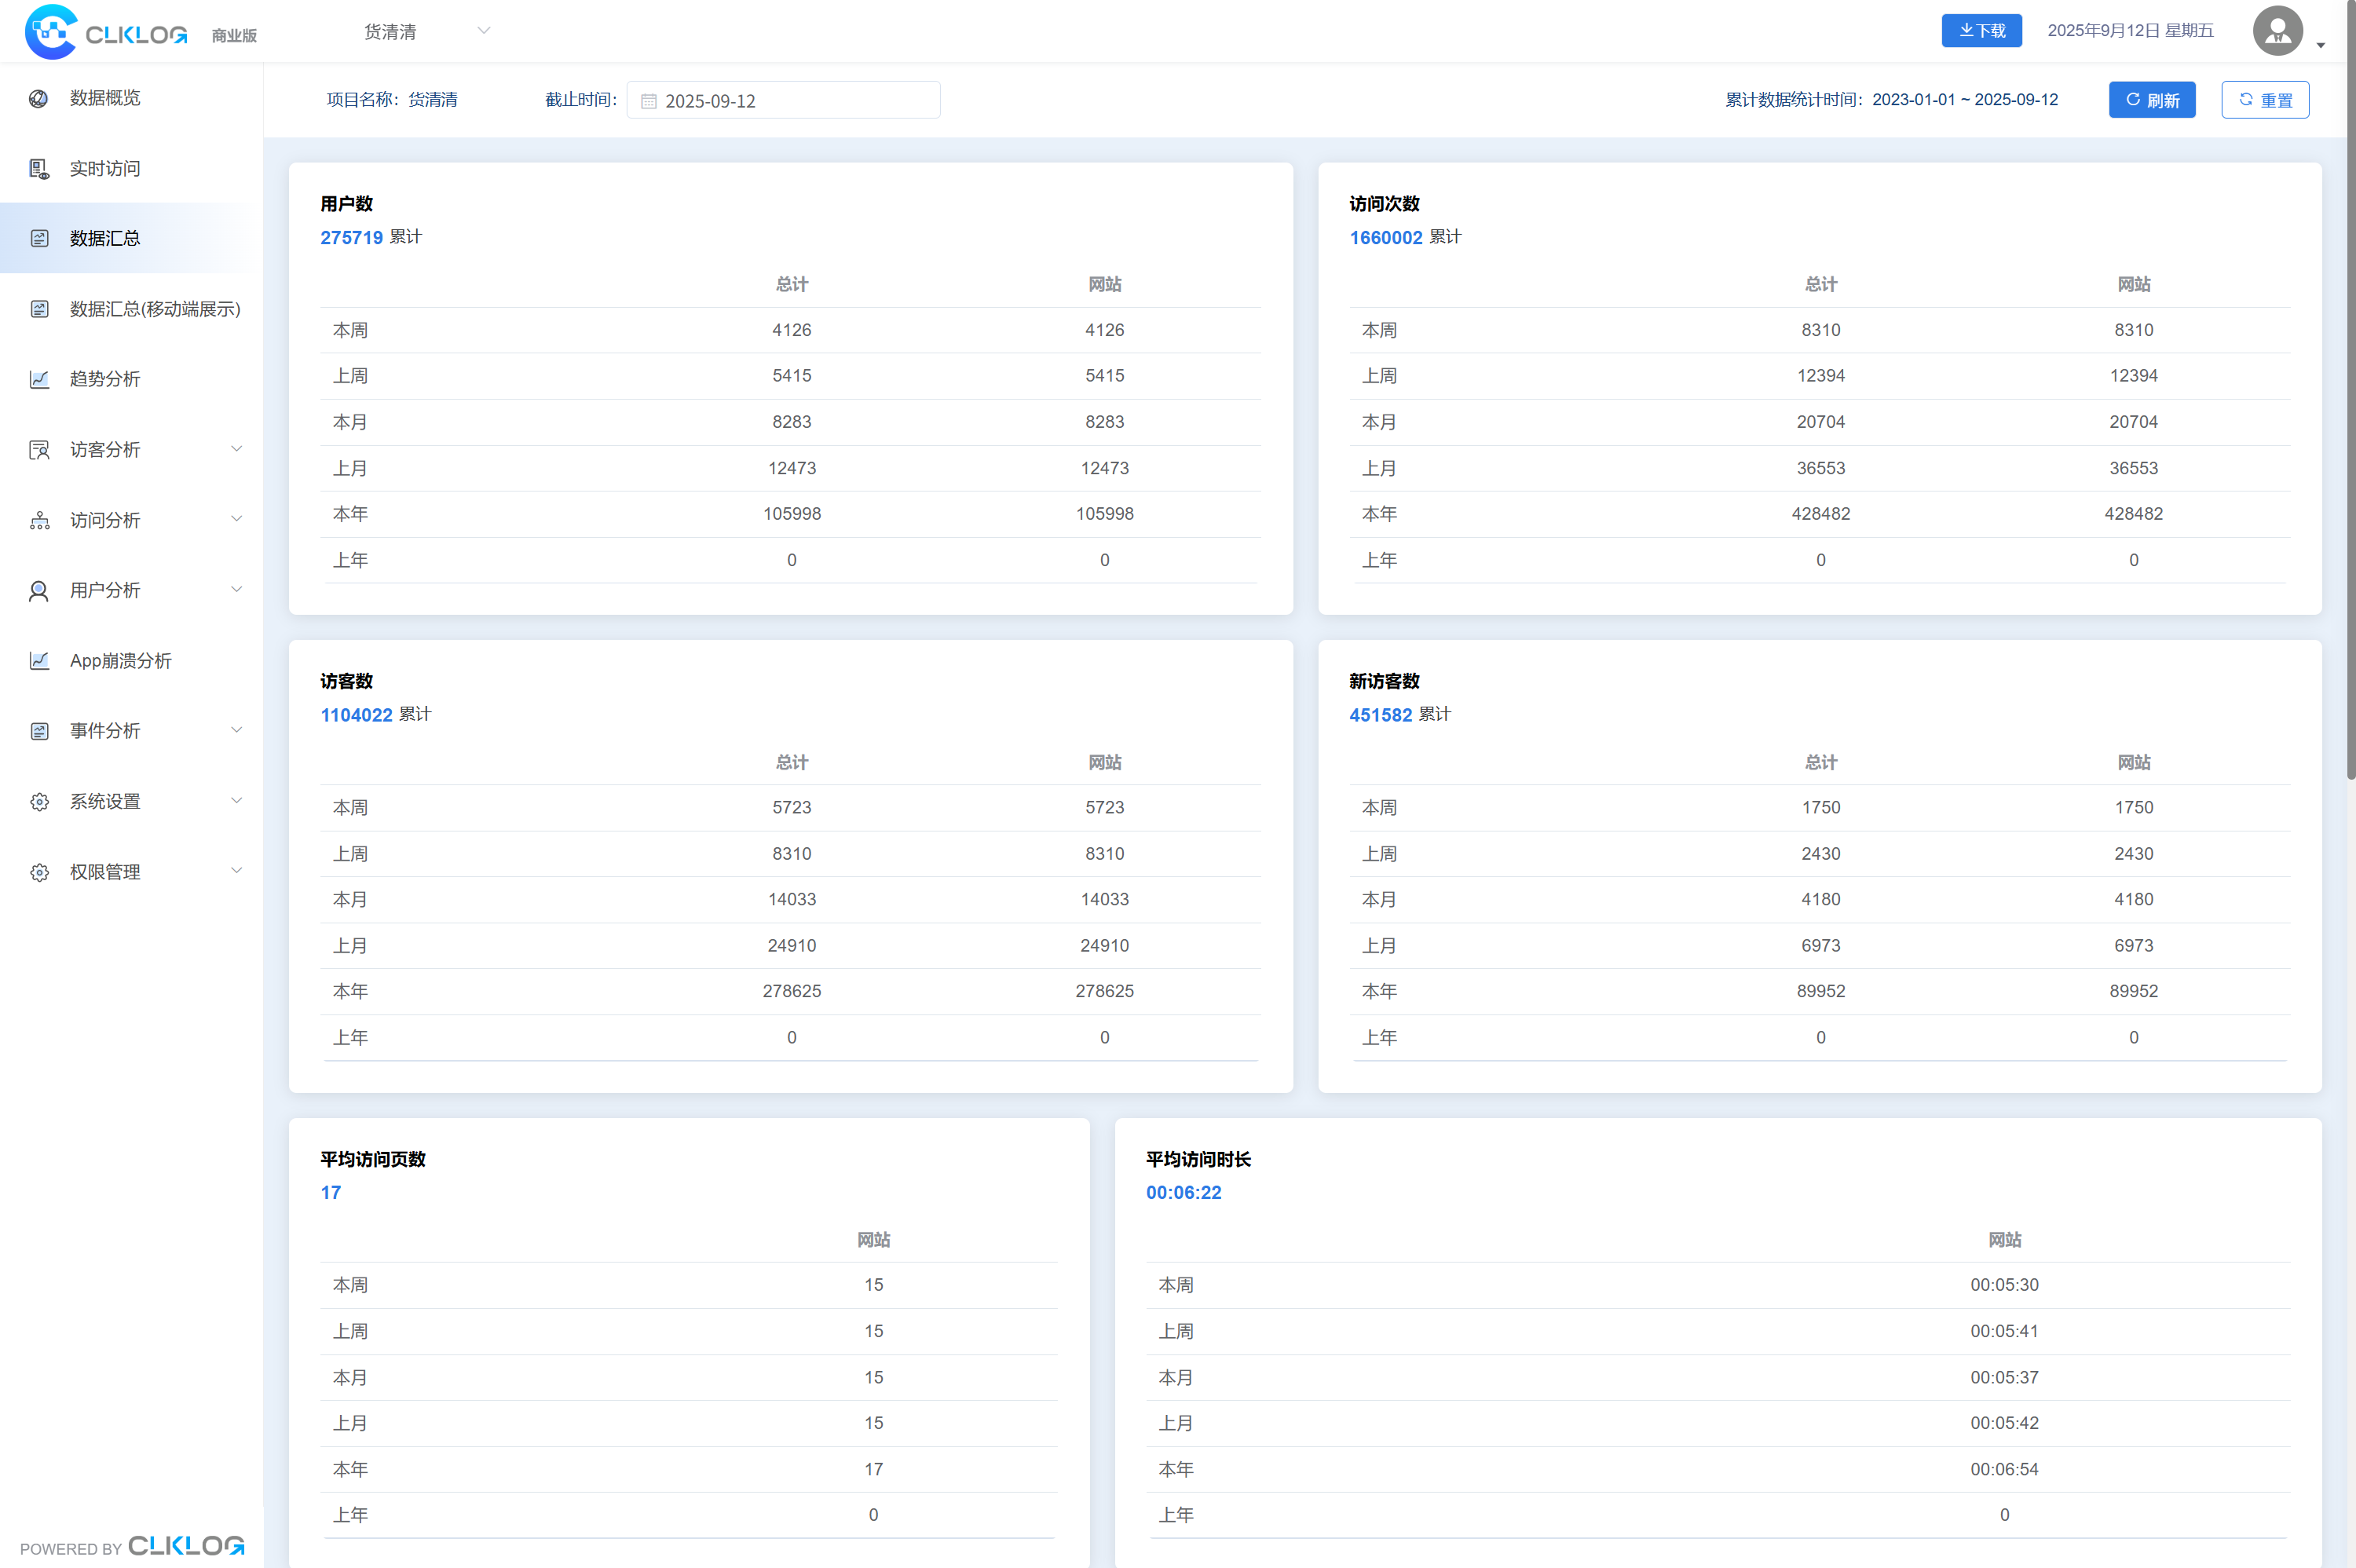
Task: Expand the 事件分析 submenu chevron
Action: (x=236, y=730)
